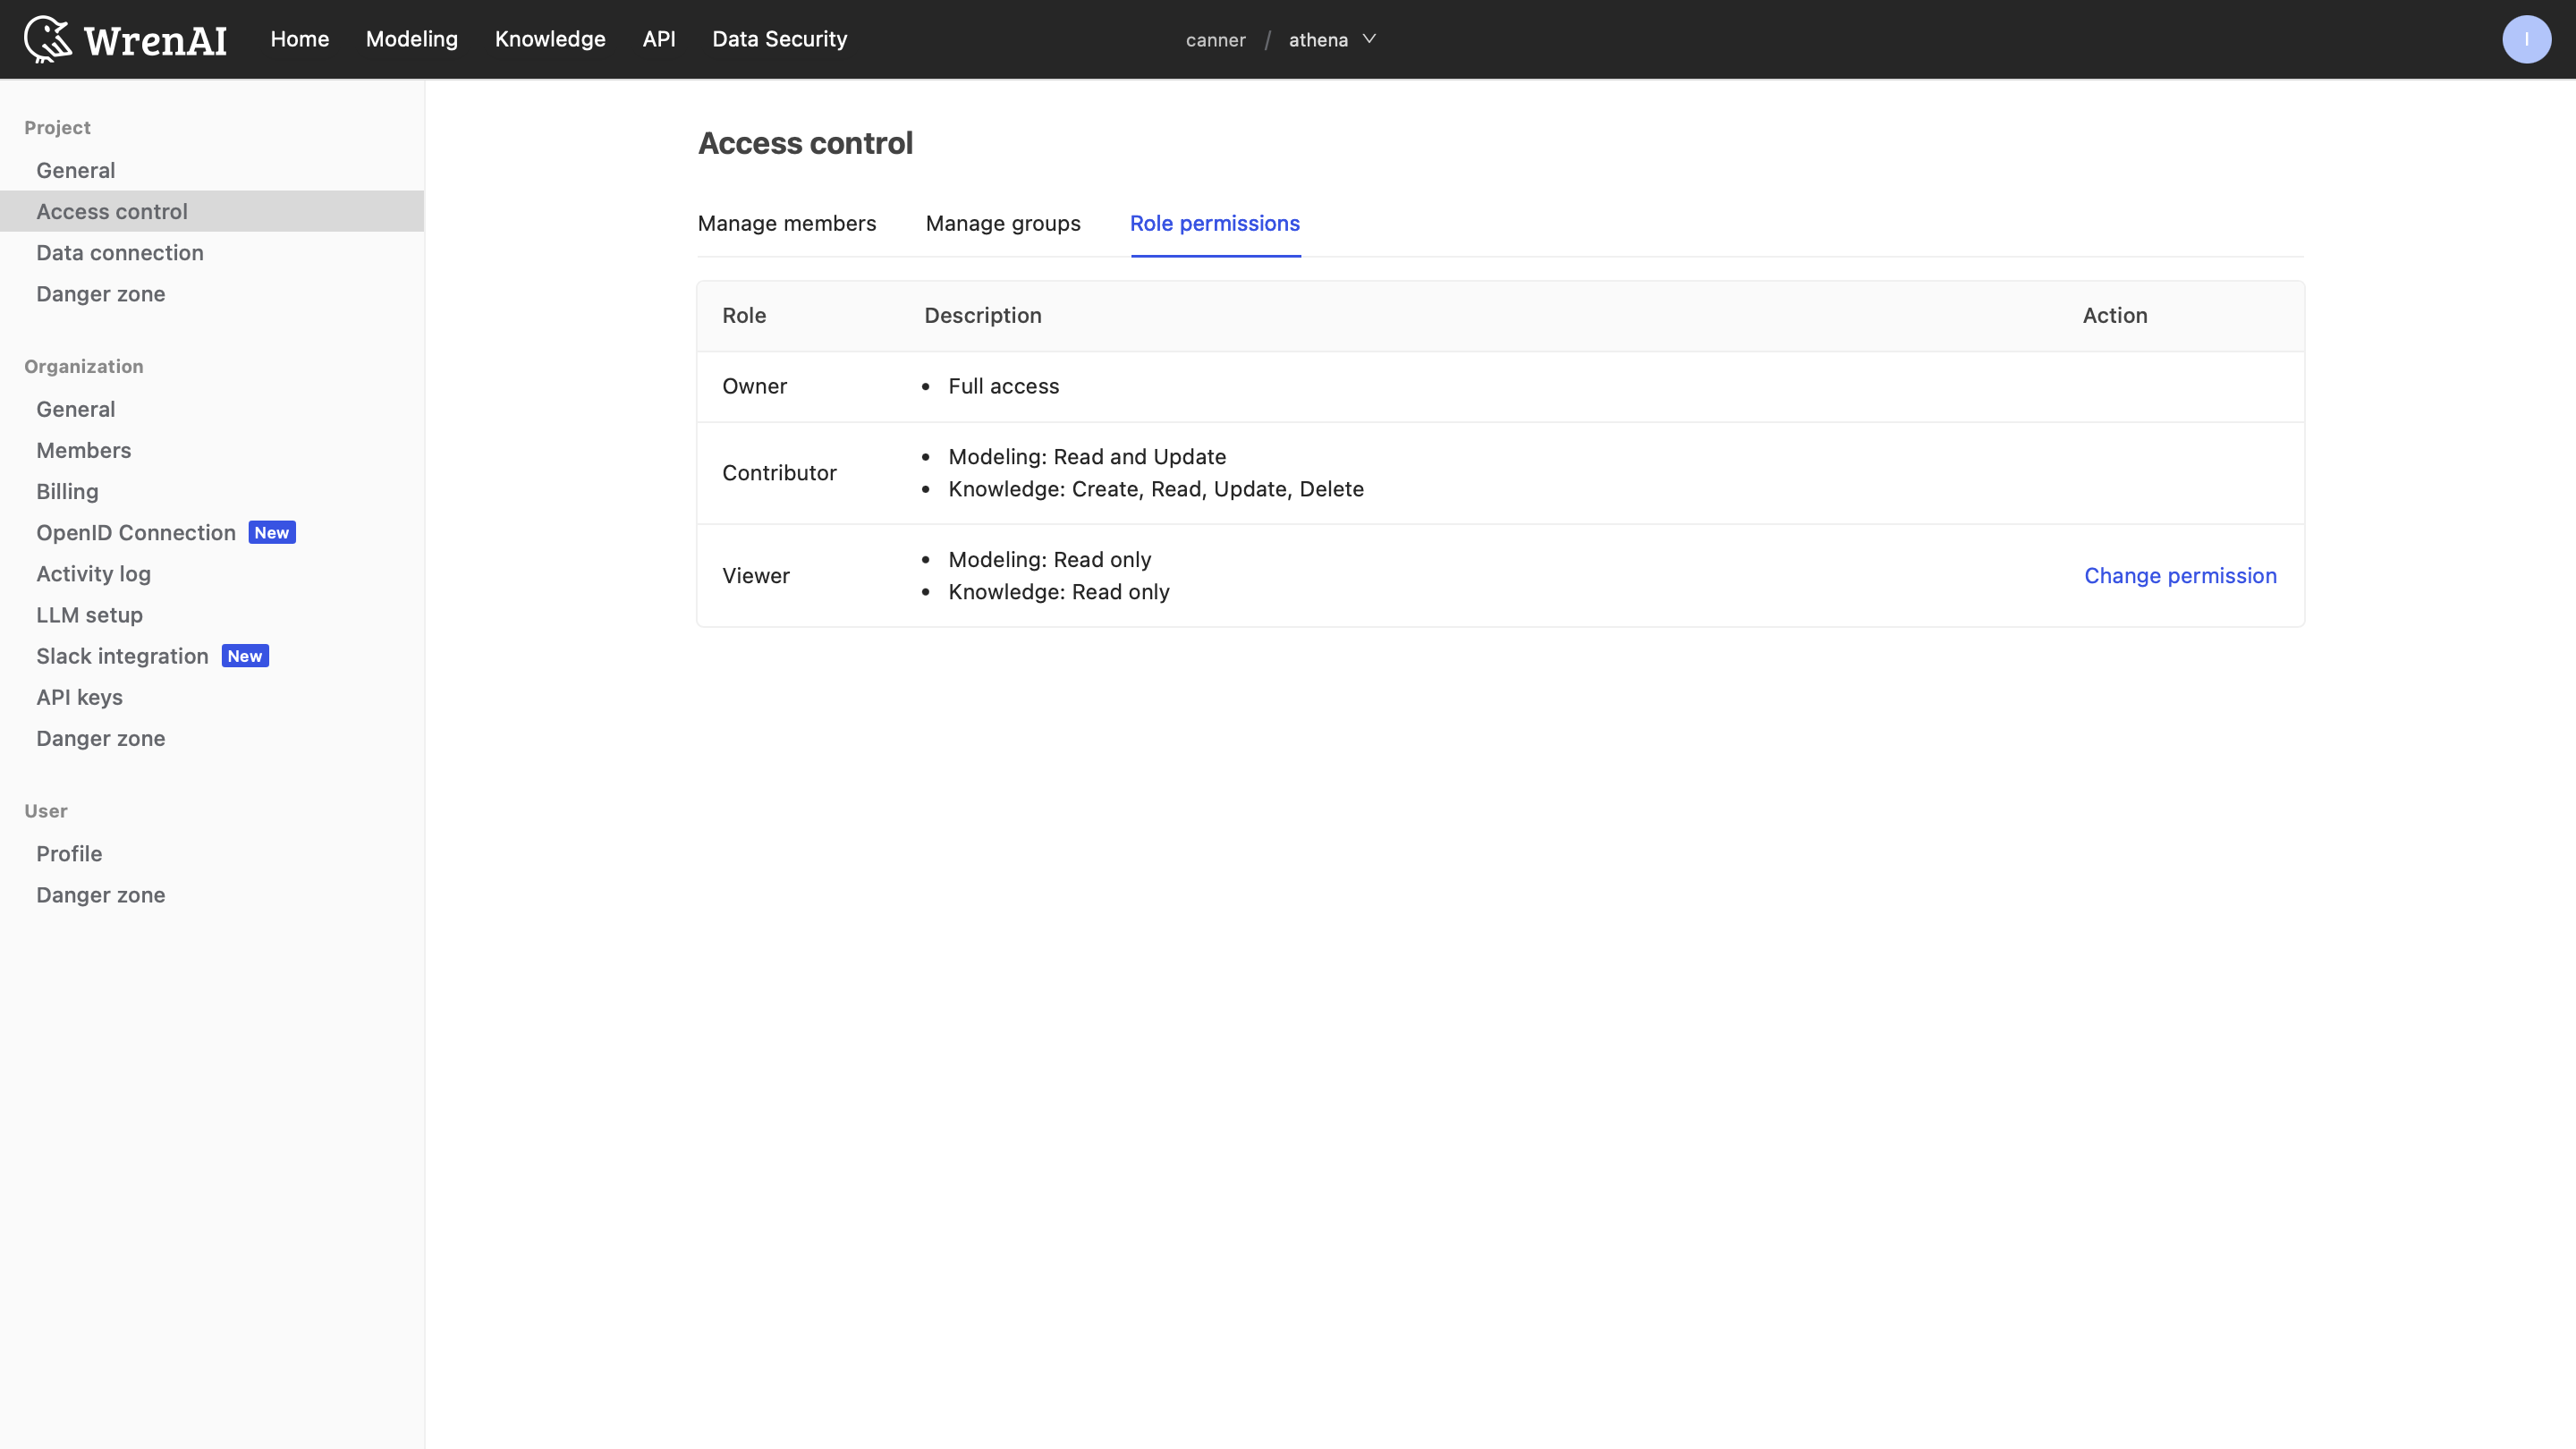The width and height of the screenshot is (2576, 1449).
Task: Select the Role permissions tab
Action: click(1214, 223)
